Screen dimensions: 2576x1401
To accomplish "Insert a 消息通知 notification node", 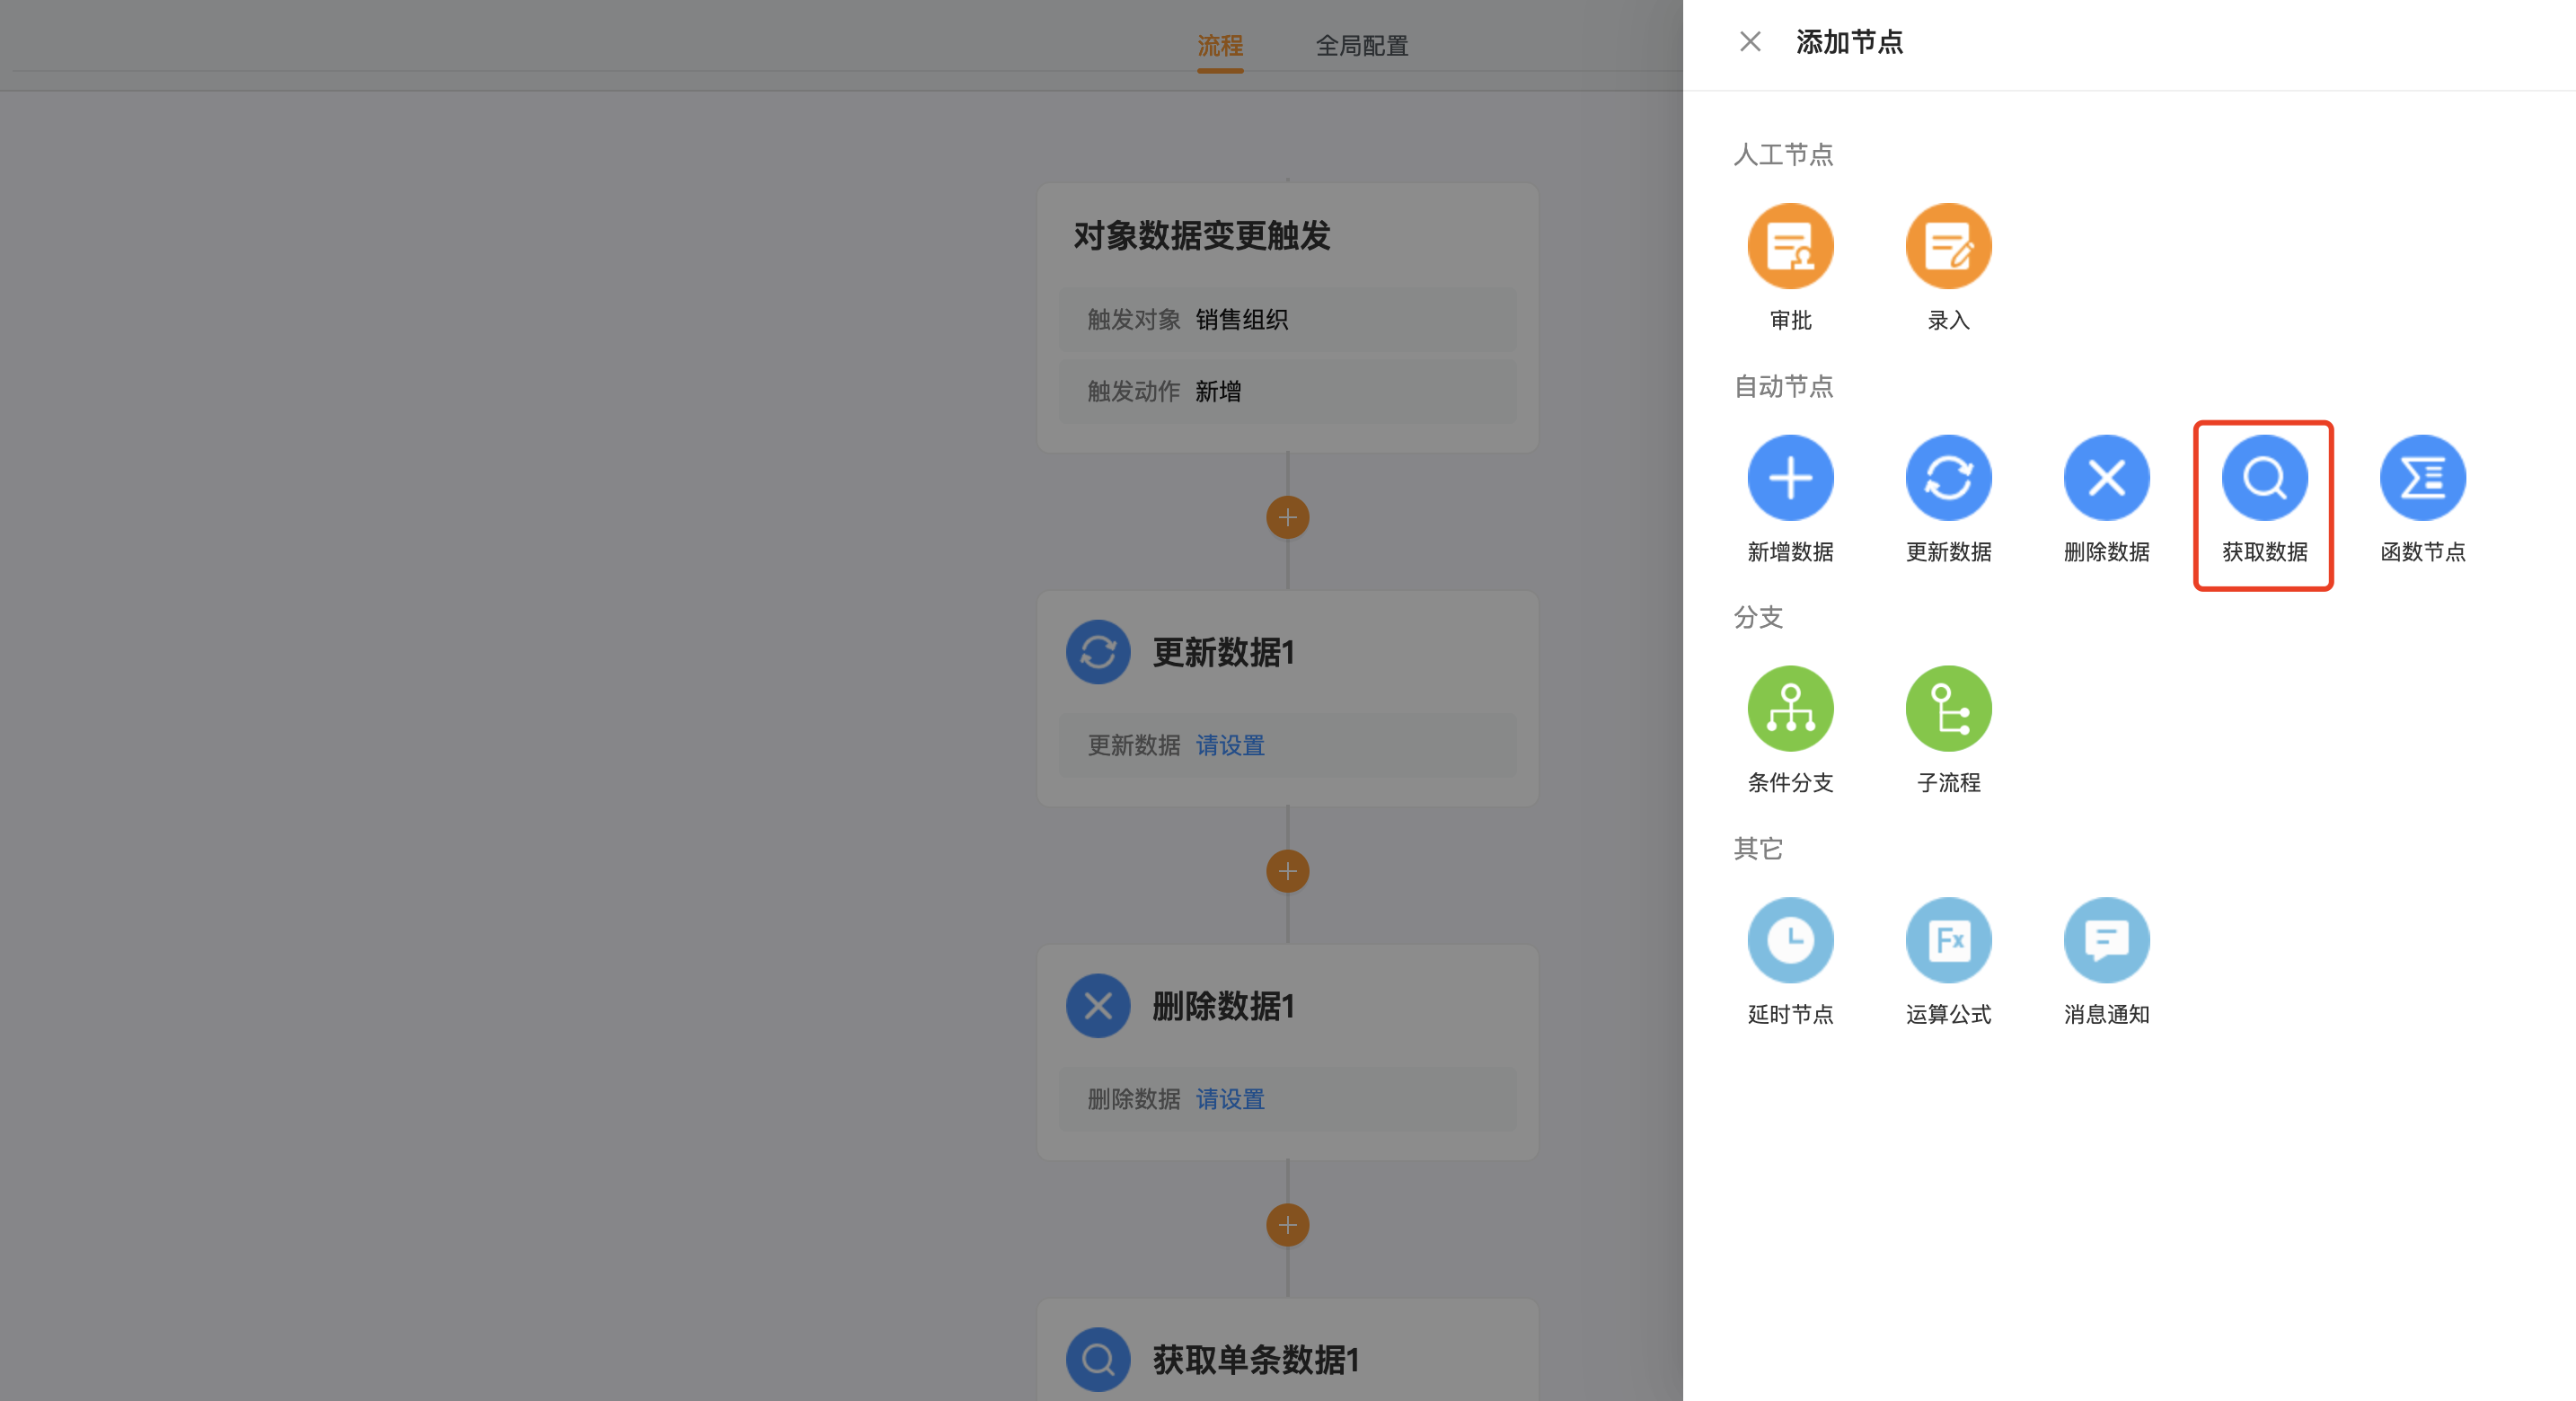I will pyautogui.click(x=2106, y=940).
